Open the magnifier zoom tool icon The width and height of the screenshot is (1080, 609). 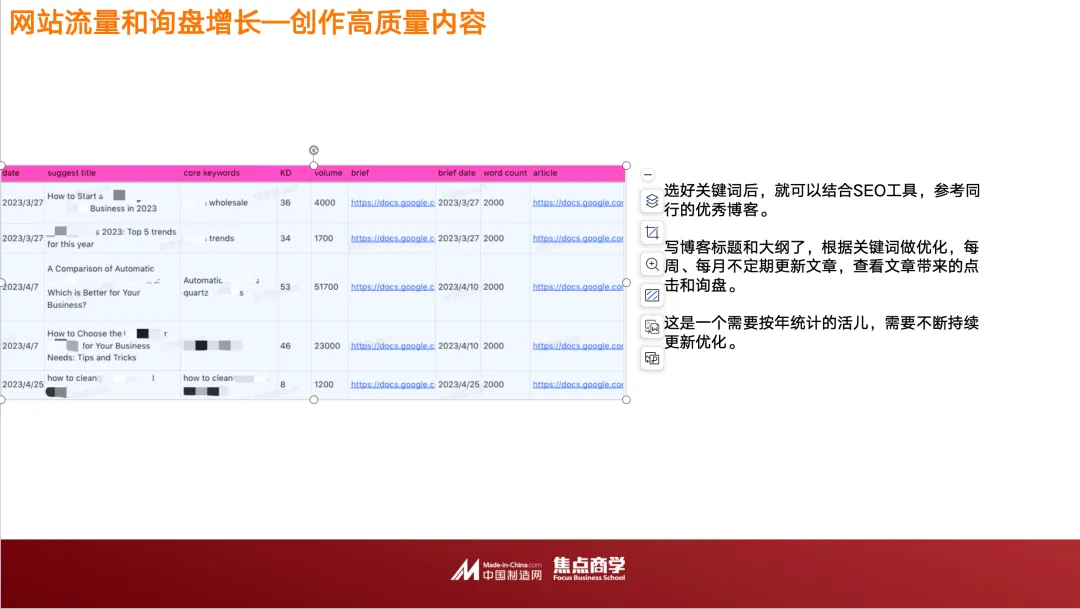click(651, 263)
